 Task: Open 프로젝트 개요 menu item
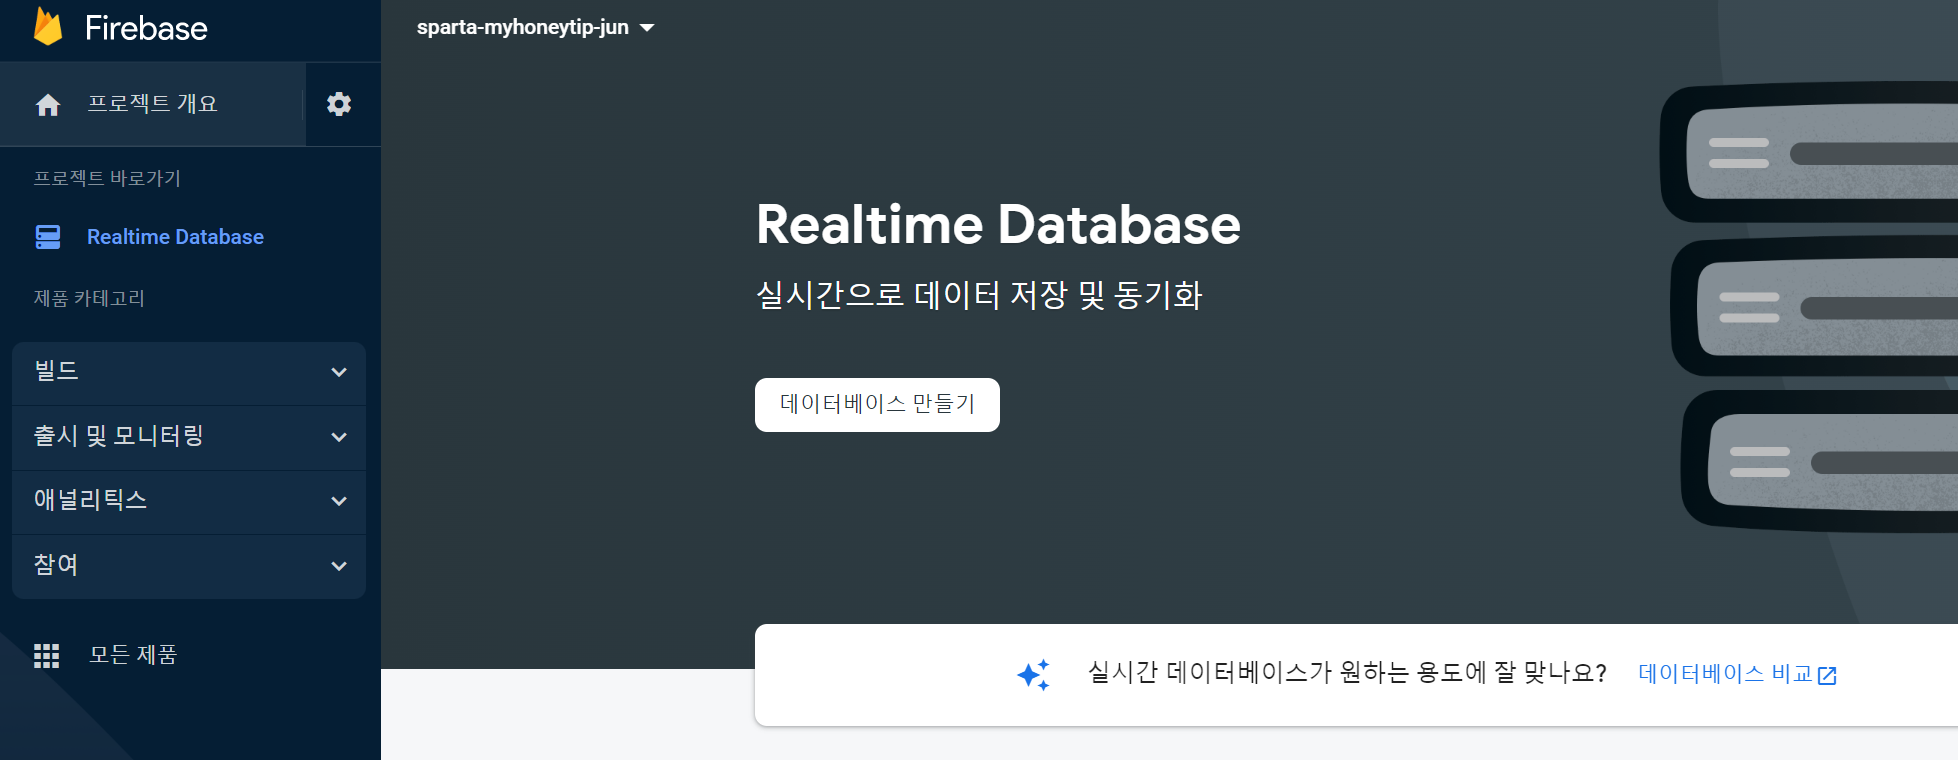coord(152,104)
